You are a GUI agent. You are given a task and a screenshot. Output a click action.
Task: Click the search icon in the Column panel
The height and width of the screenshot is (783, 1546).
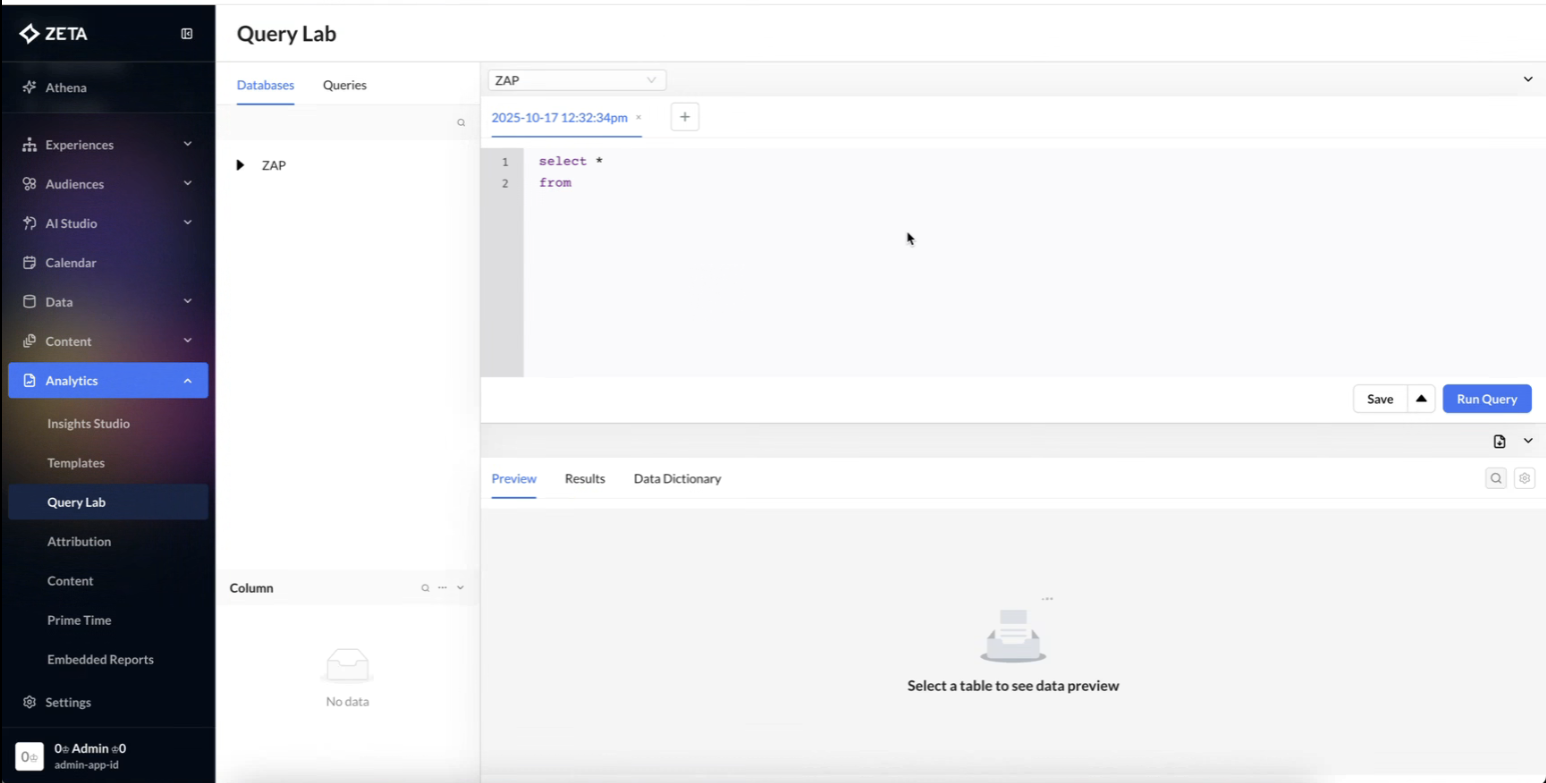click(x=425, y=588)
